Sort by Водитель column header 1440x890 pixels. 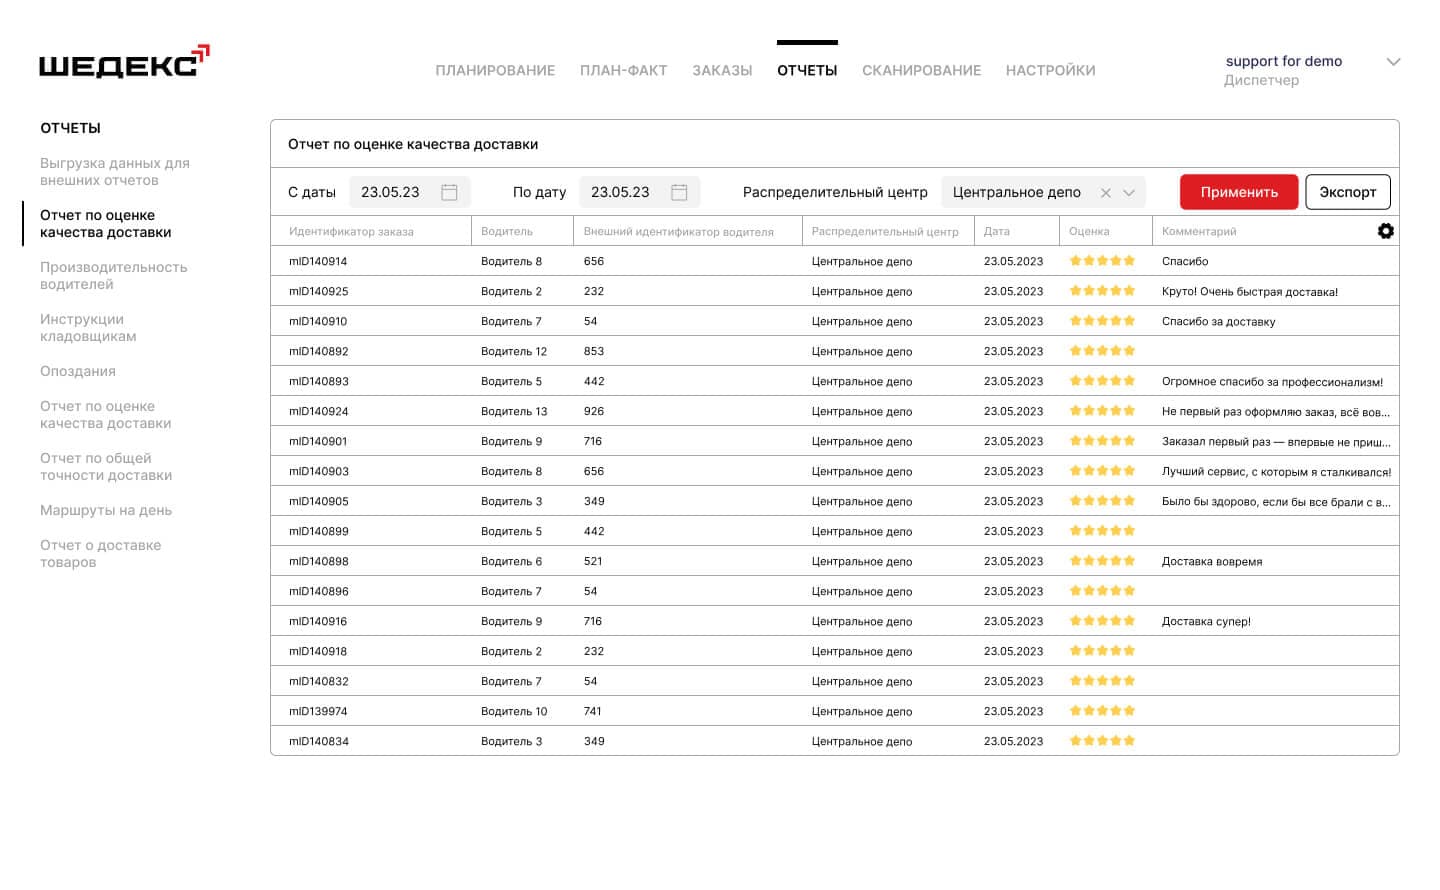507,231
